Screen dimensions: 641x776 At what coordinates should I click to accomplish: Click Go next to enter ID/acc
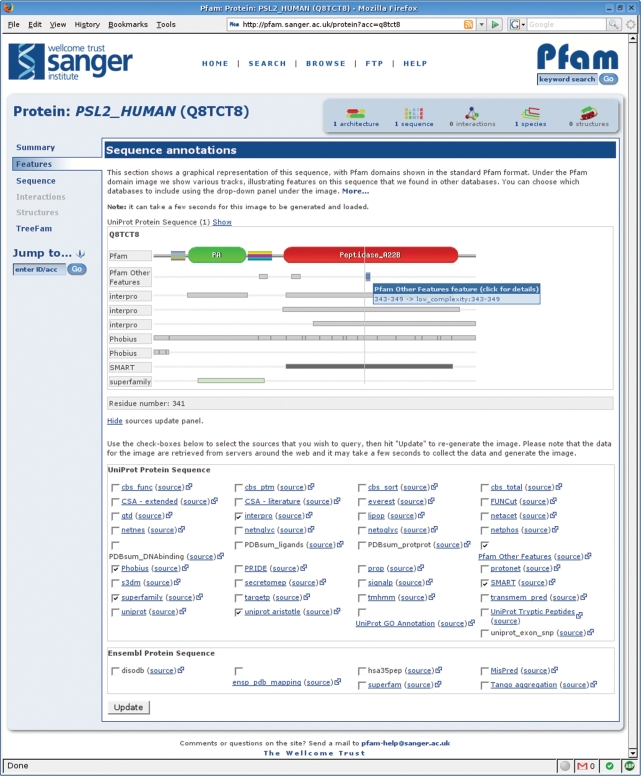click(77, 269)
